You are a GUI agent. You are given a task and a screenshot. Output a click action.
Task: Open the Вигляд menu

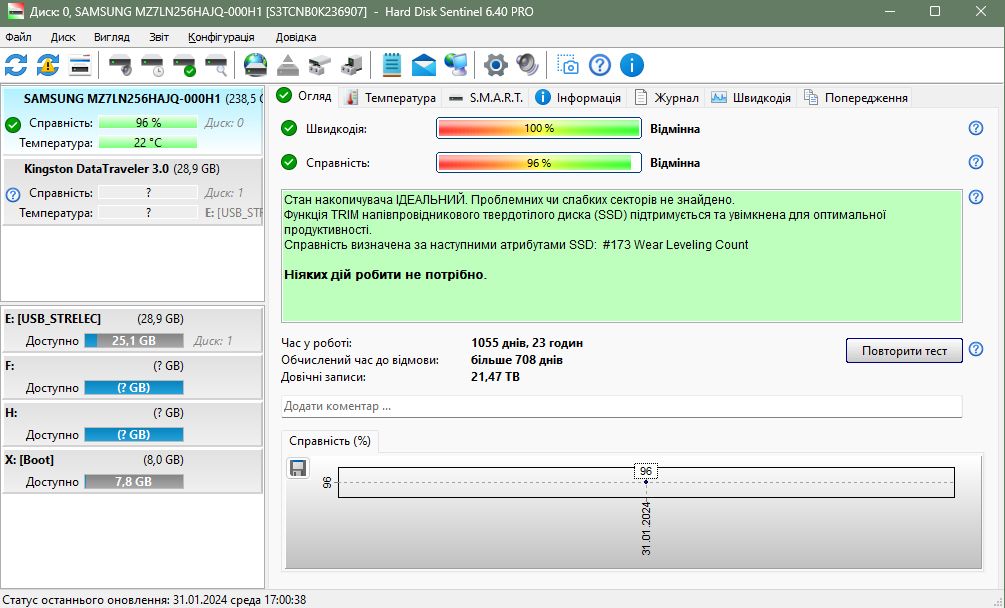pyautogui.click(x=112, y=37)
